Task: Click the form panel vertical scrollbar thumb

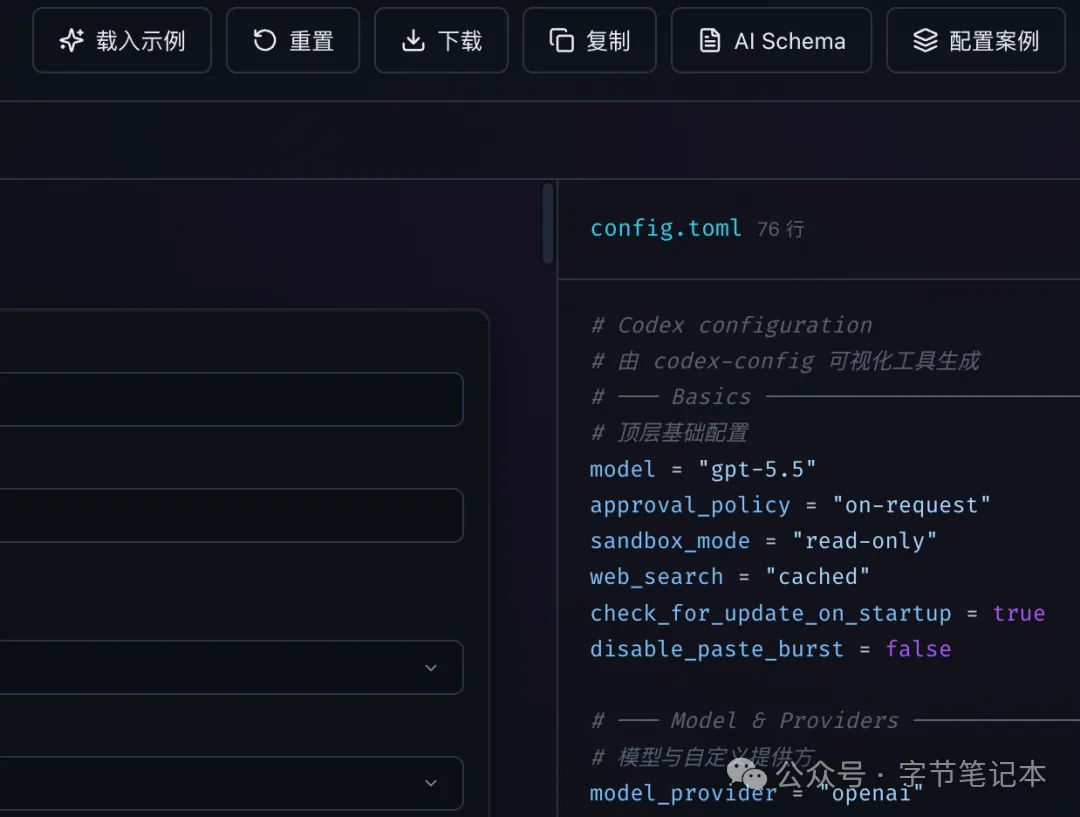Action: click(x=548, y=223)
